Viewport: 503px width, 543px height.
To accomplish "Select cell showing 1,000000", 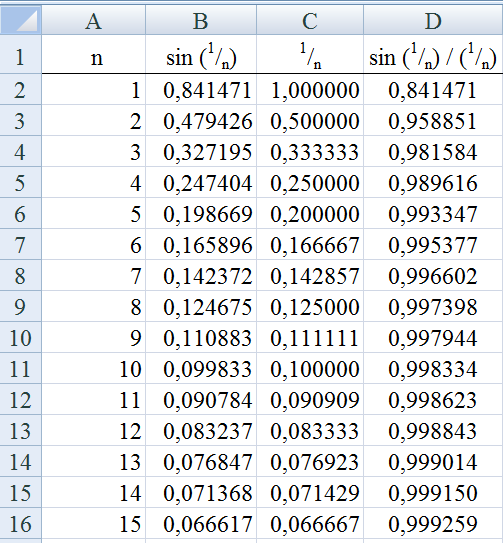I will click(310, 89).
